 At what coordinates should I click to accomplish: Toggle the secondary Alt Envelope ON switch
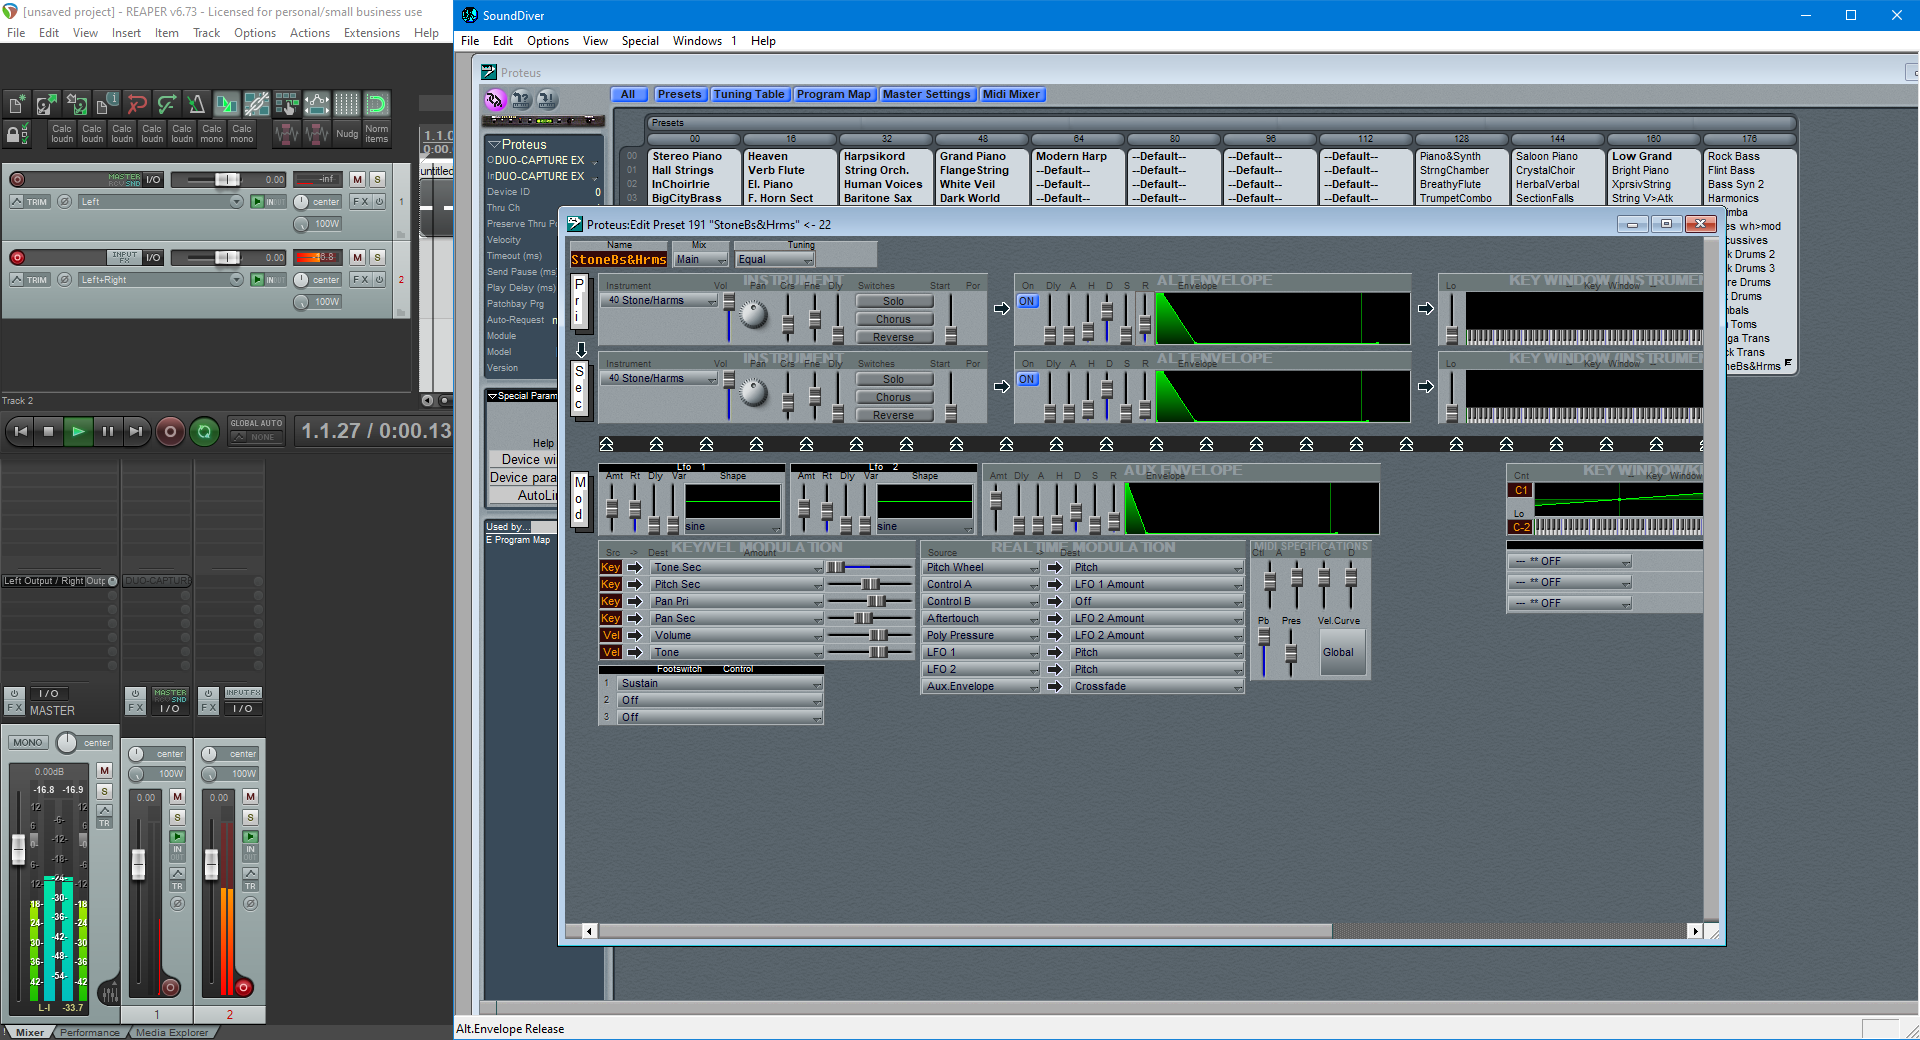1027,379
